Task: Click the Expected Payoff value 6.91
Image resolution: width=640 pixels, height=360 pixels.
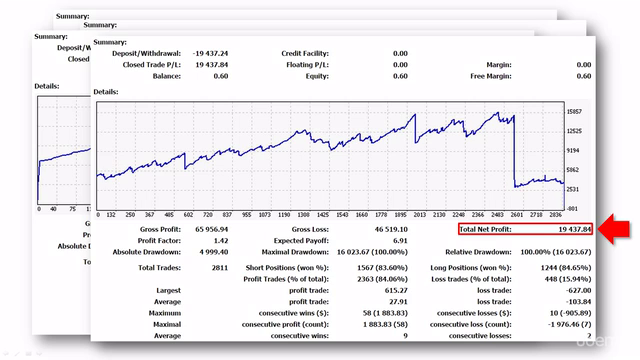Action: (400, 241)
